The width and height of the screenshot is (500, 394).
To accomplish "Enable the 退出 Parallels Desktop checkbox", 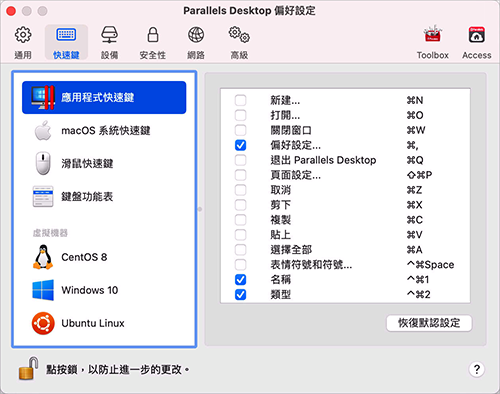I will 240,160.
